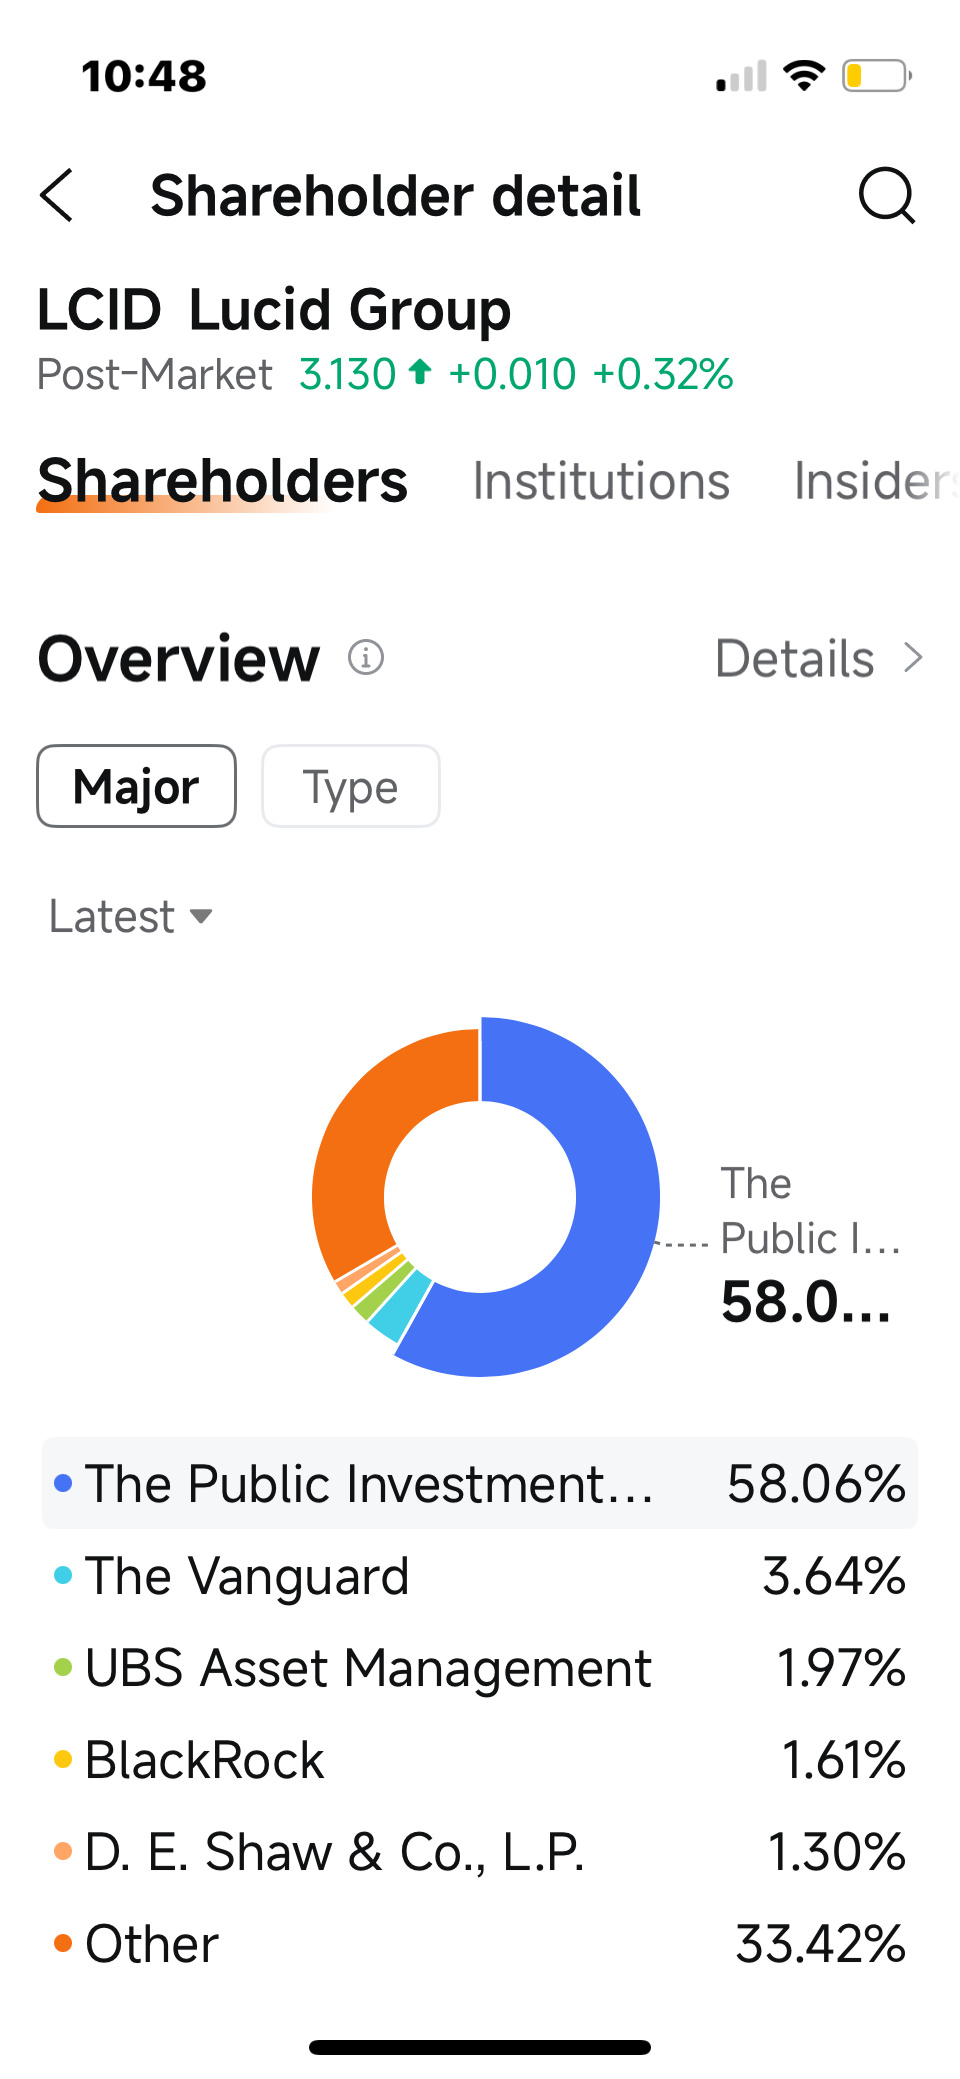Tap the back arrow icon
The image size is (960, 2079).
pyautogui.click(x=56, y=195)
